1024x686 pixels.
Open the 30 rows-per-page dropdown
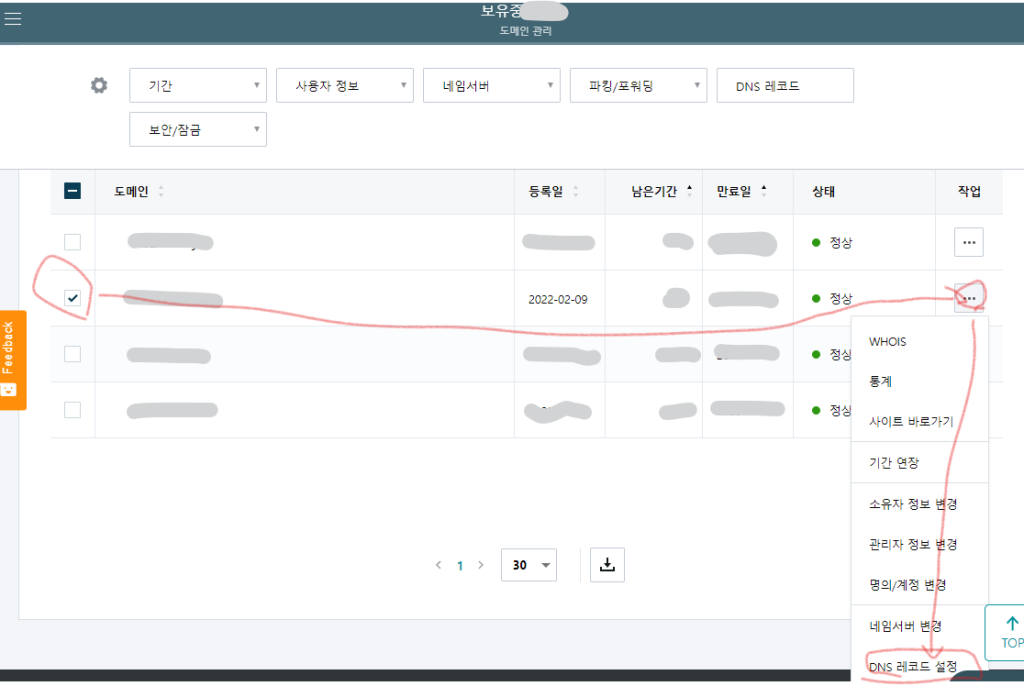point(528,565)
